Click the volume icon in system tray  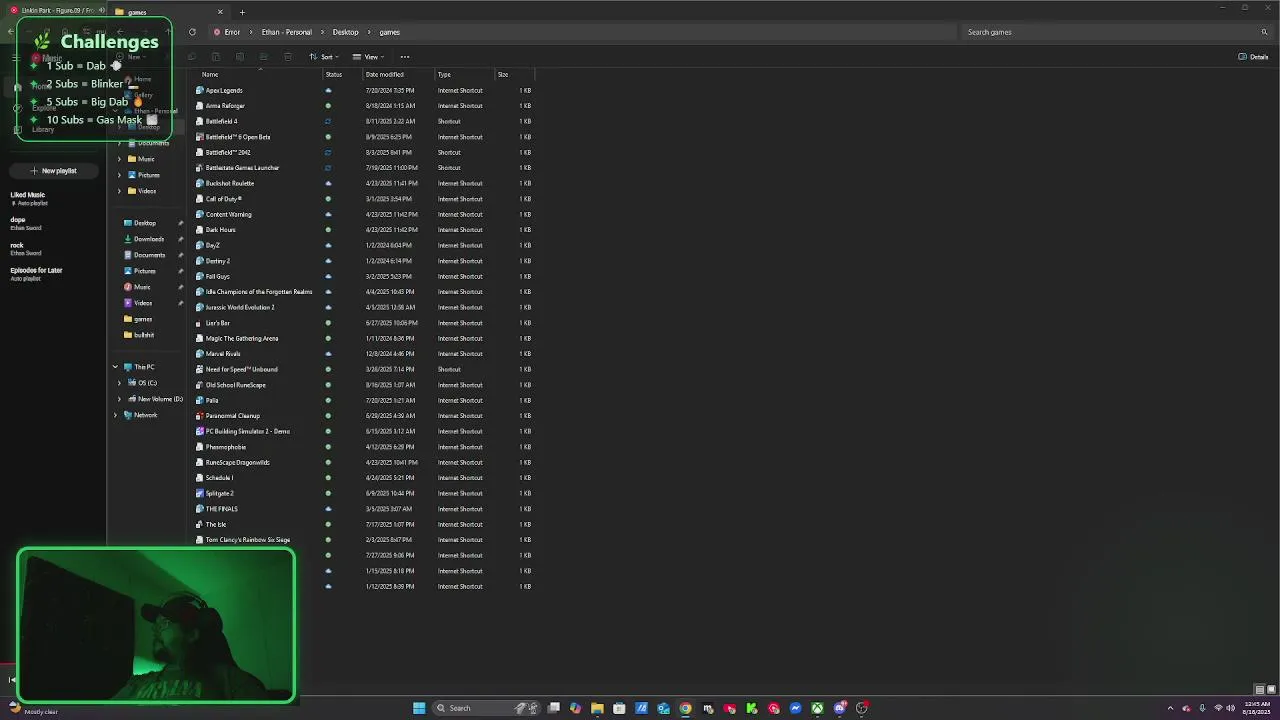click(x=1230, y=708)
